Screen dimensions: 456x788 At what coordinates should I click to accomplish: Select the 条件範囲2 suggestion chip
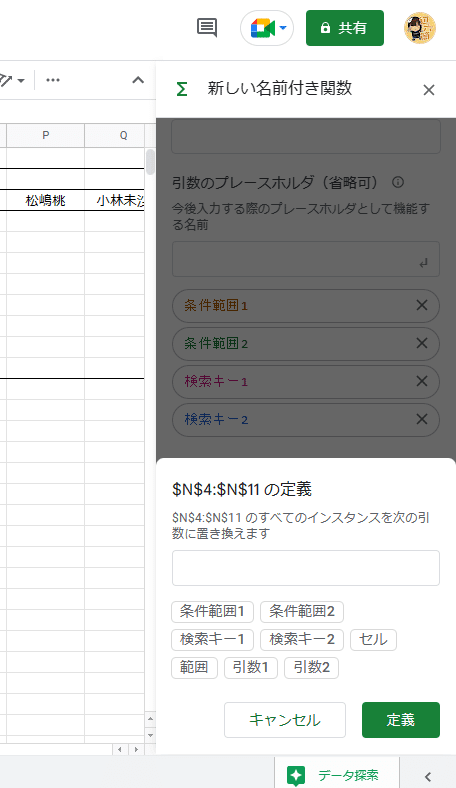tap(302, 612)
